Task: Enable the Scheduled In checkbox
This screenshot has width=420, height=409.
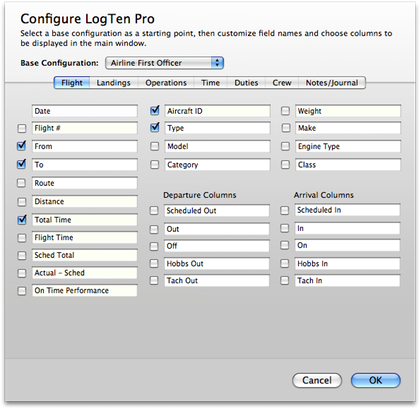Action: pos(285,210)
